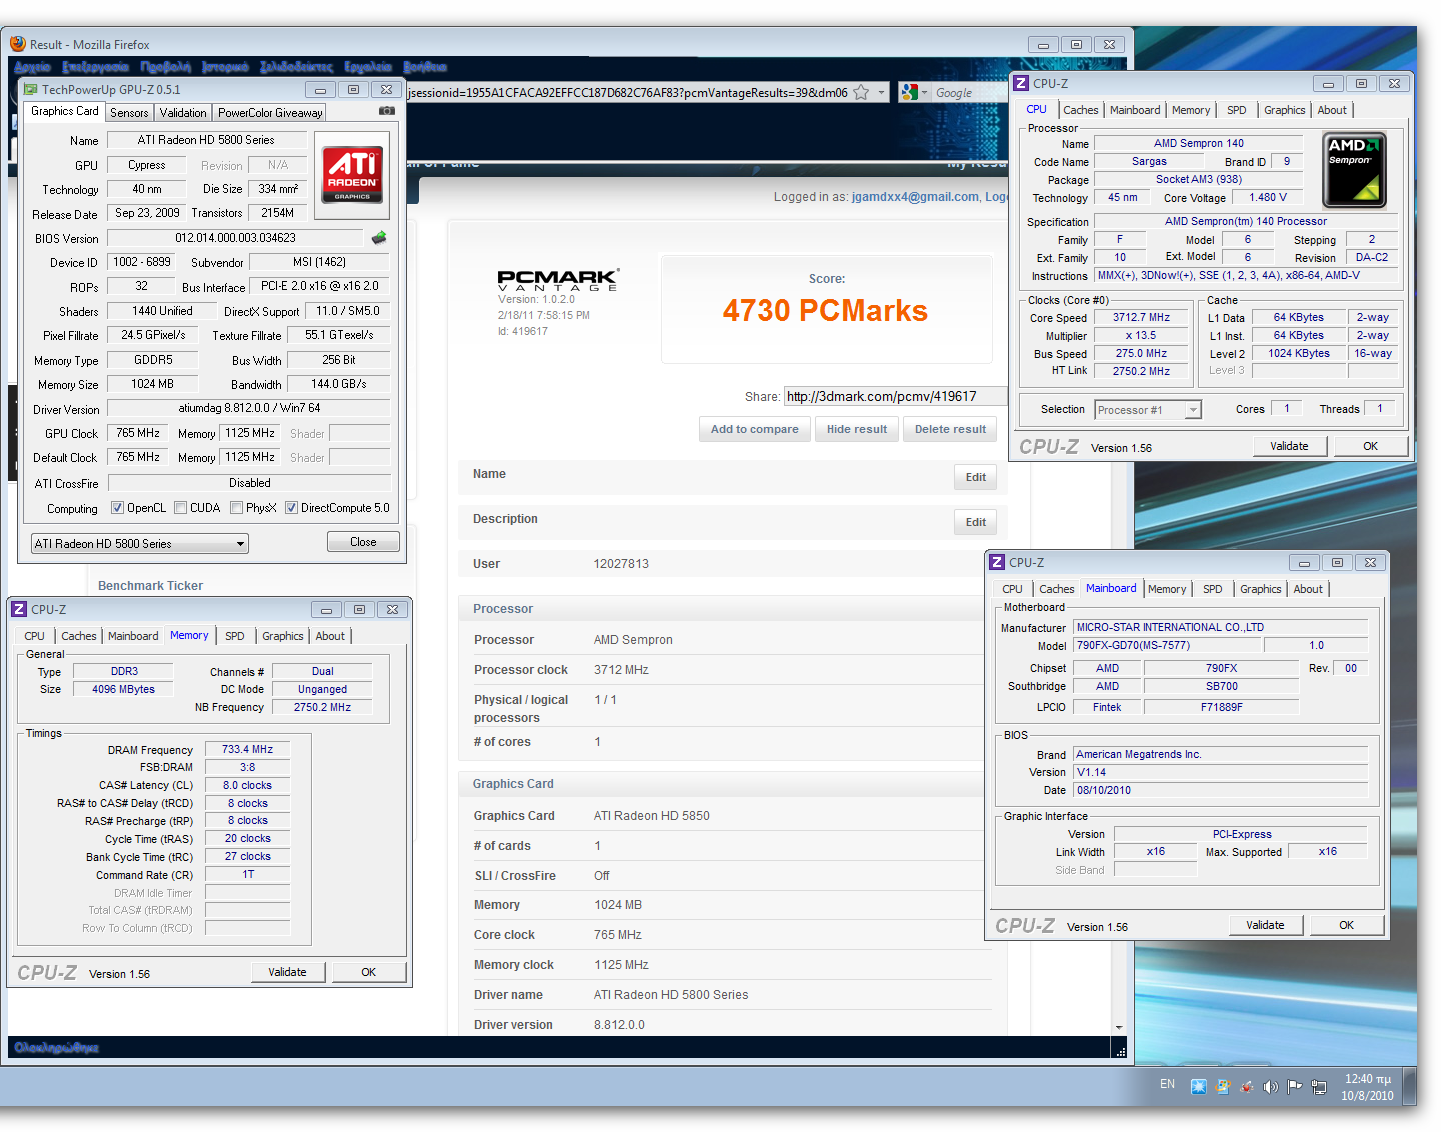Open Firefox Σελιδοδείκτες menu

[296, 67]
